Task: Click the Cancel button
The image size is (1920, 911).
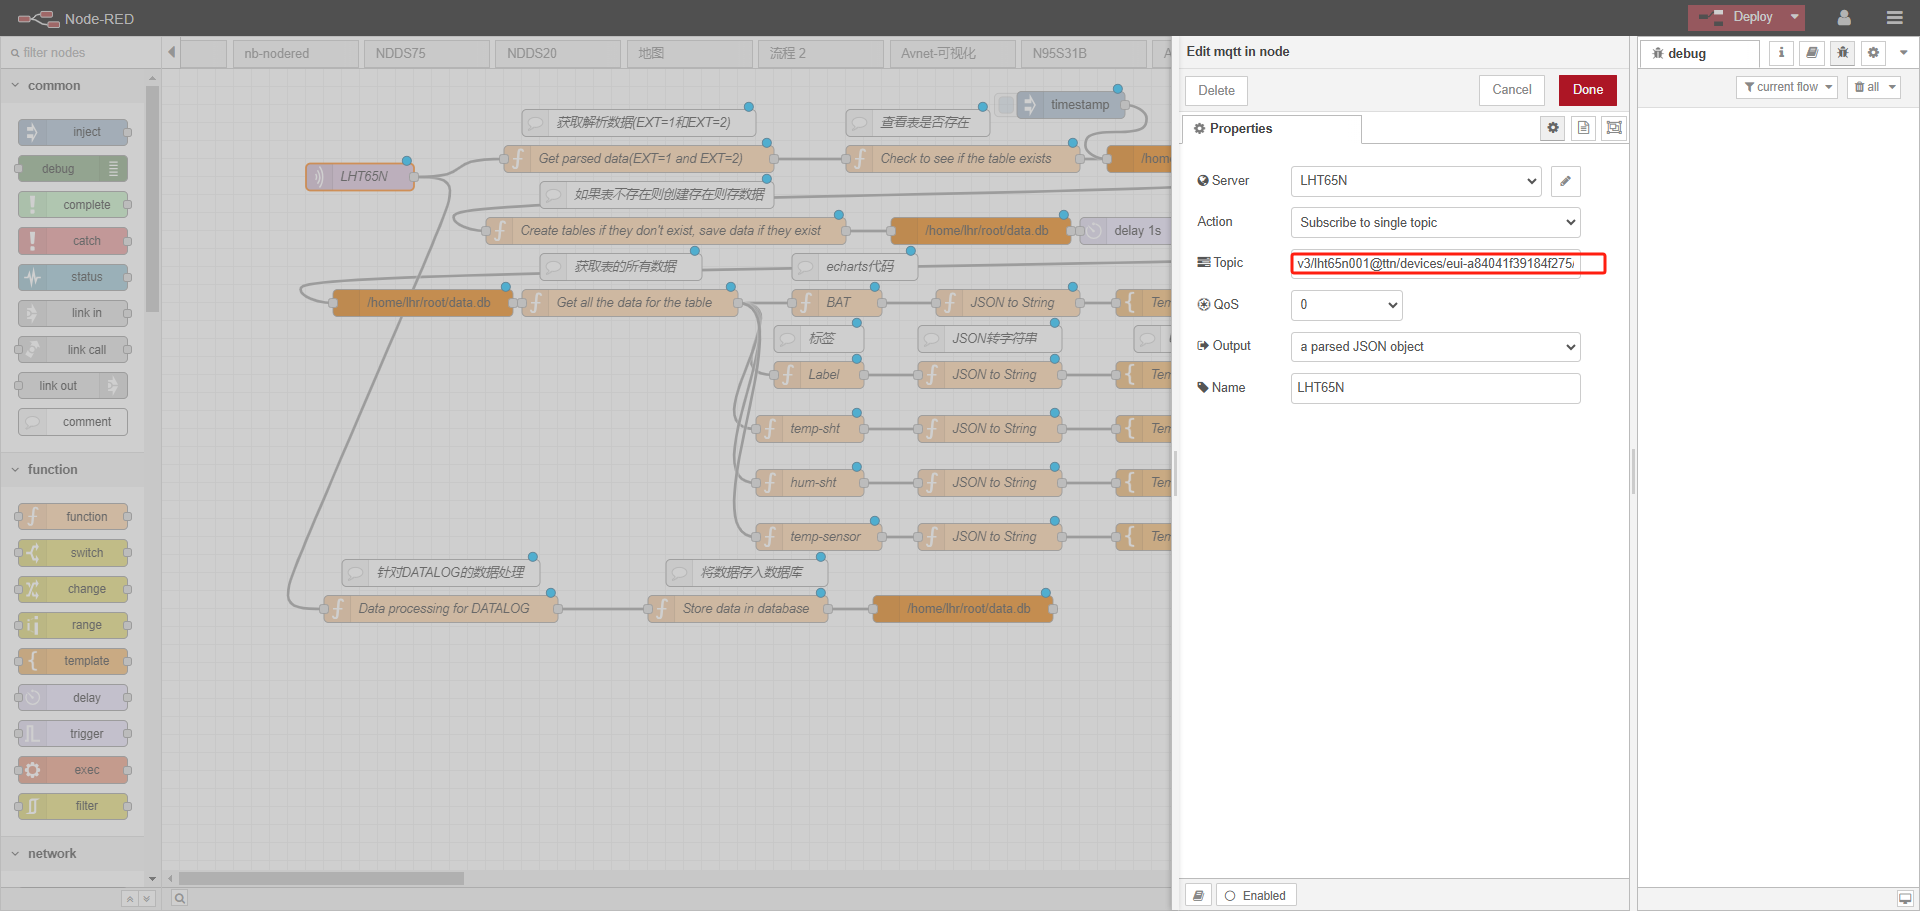Action: coord(1512,90)
